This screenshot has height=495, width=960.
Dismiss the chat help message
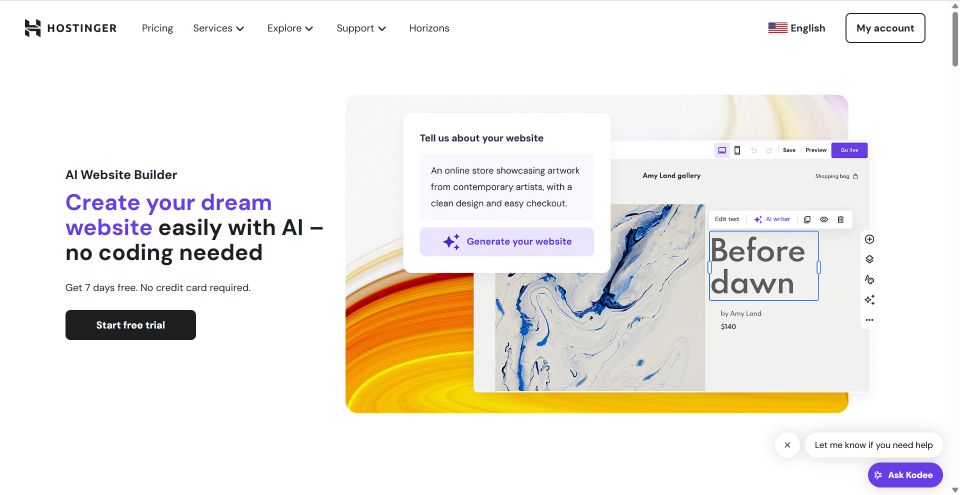click(x=787, y=445)
